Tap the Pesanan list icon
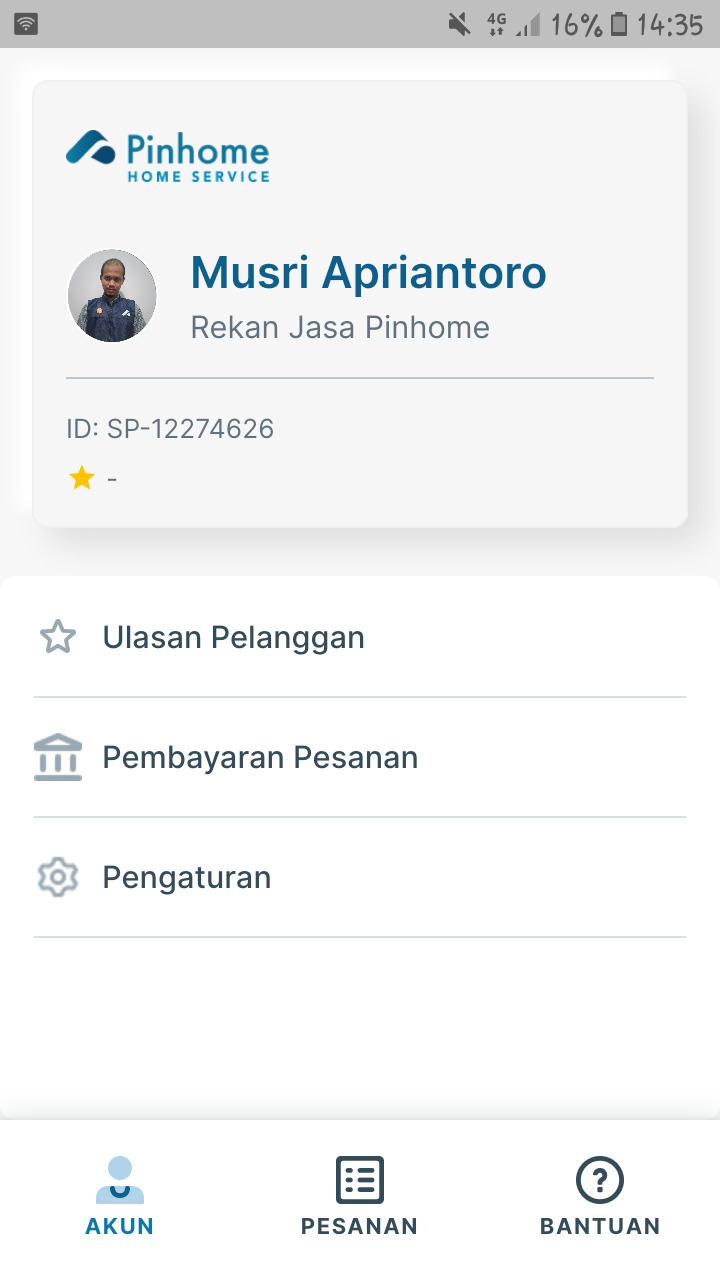 pyautogui.click(x=359, y=1180)
